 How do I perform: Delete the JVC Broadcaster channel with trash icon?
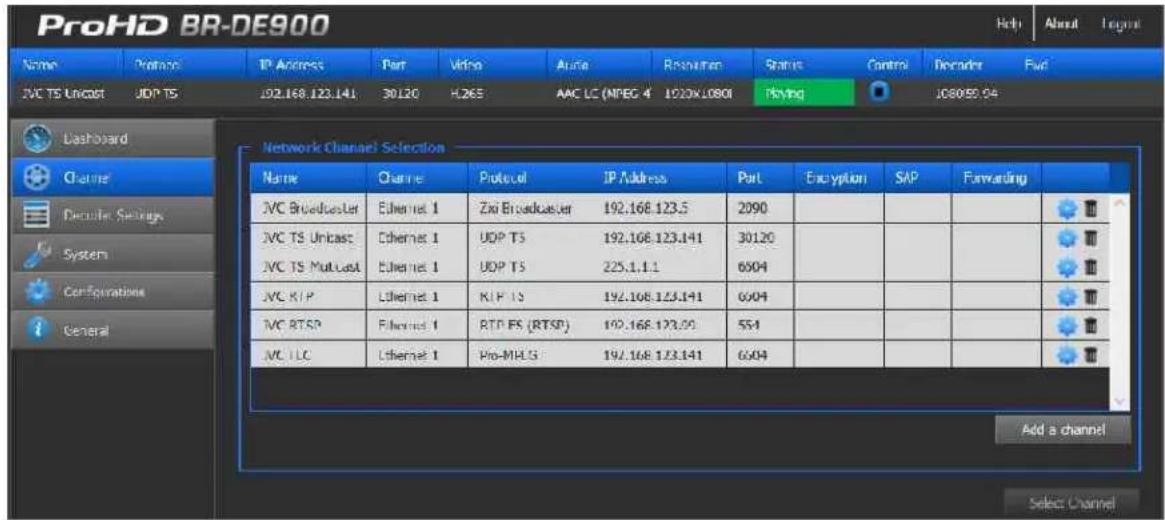(x=1089, y=209)
